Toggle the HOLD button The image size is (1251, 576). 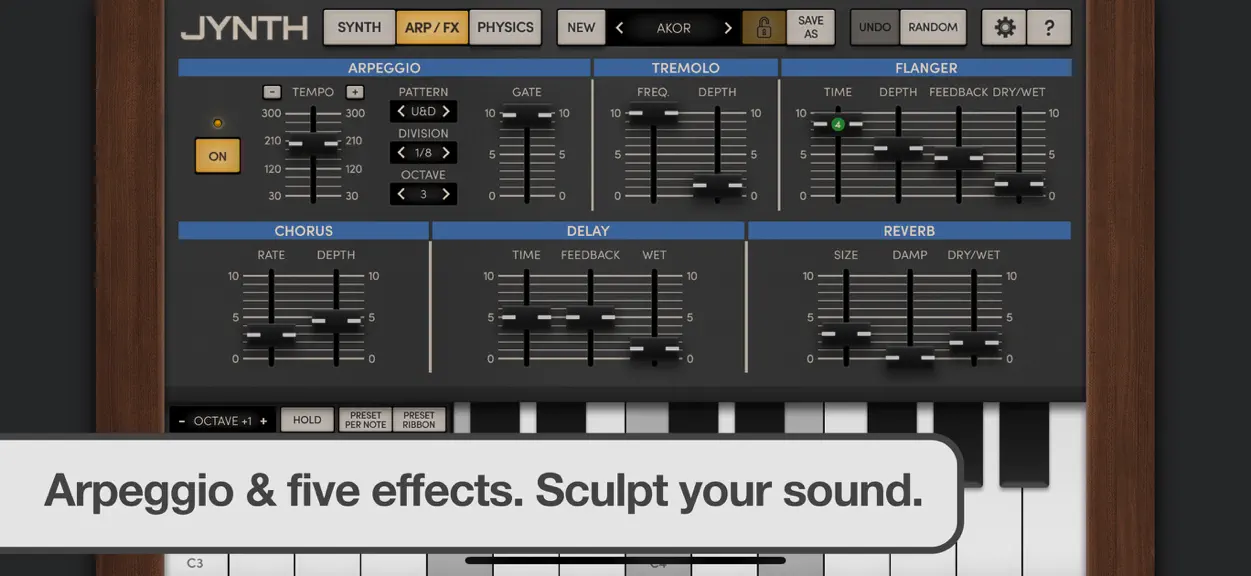pos(307,420)
